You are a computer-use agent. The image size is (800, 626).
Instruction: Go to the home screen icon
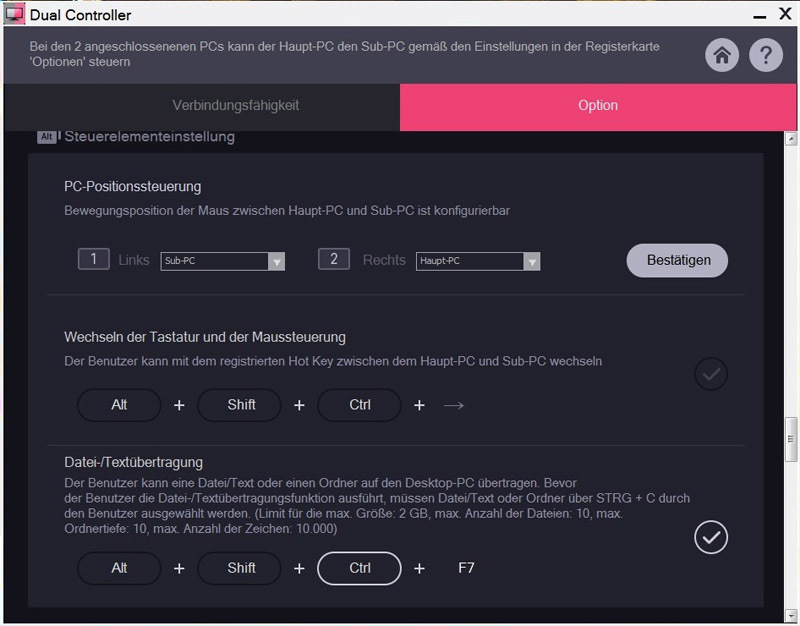(722, 55)
